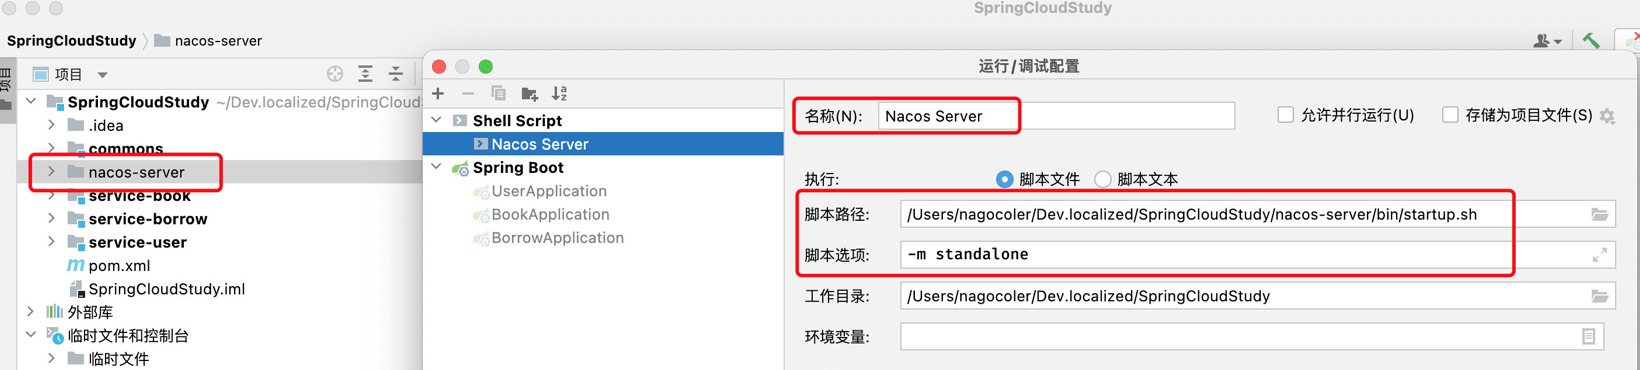
Task: Locate opened file in project tree
Action: [x=335, y=74]
